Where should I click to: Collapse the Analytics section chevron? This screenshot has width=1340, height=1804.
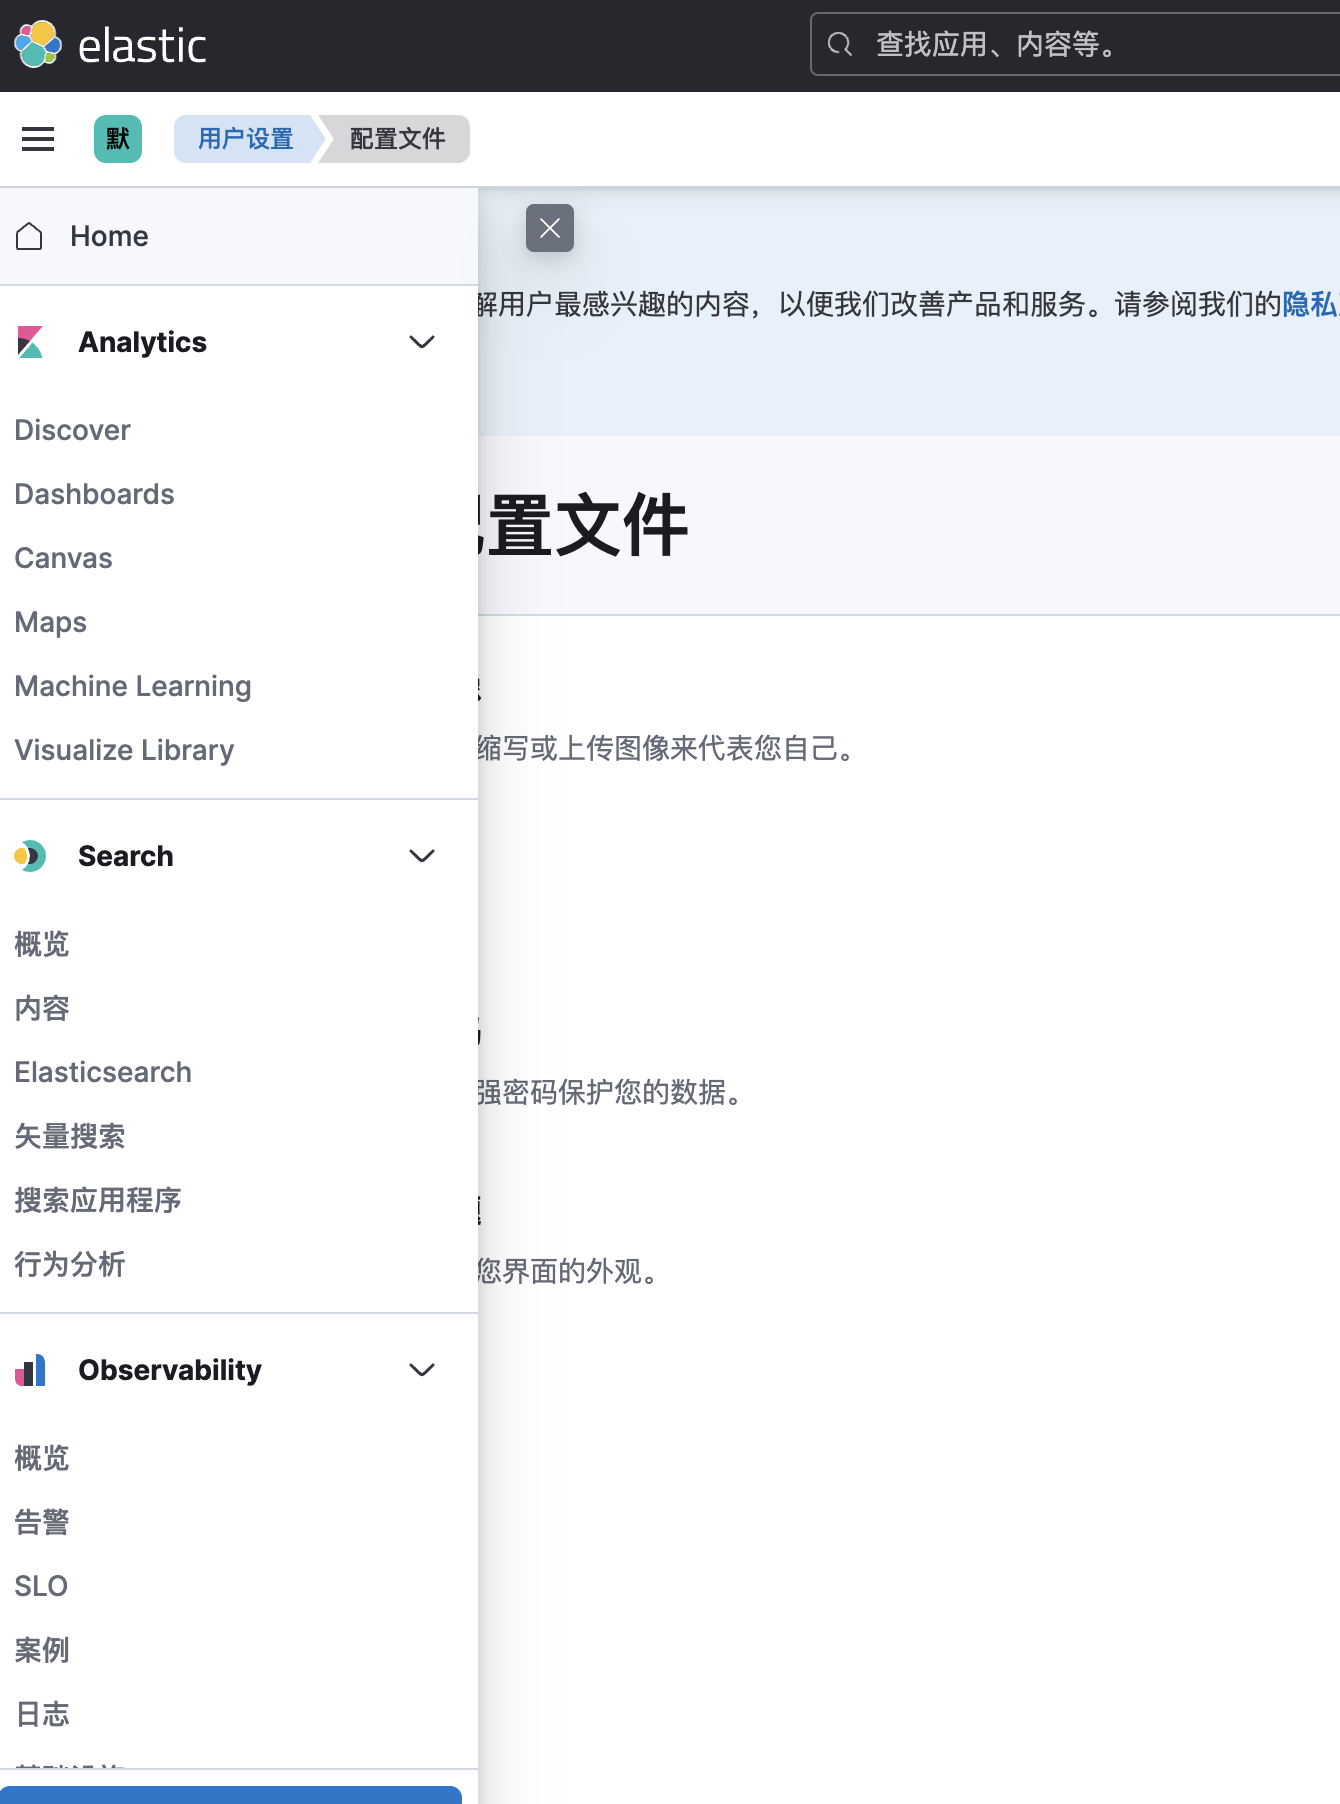point(422,342)
